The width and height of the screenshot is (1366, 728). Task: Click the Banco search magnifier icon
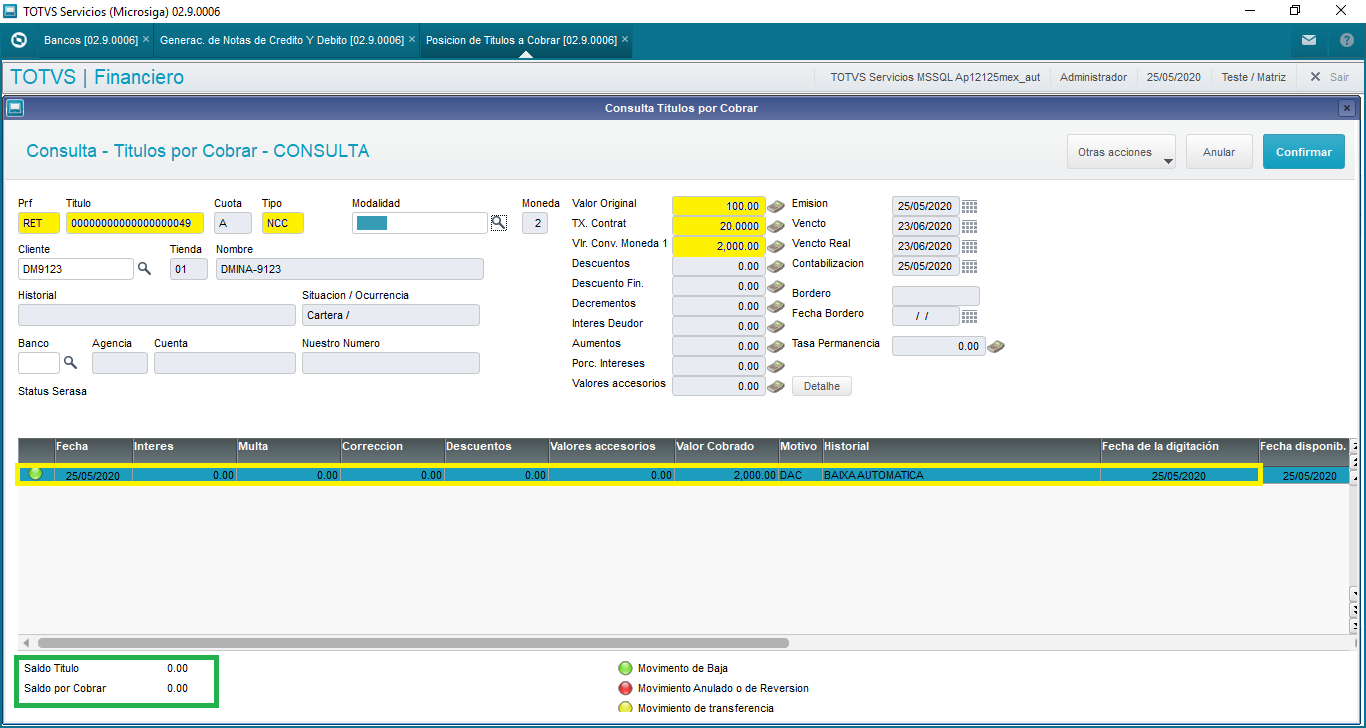70,362
